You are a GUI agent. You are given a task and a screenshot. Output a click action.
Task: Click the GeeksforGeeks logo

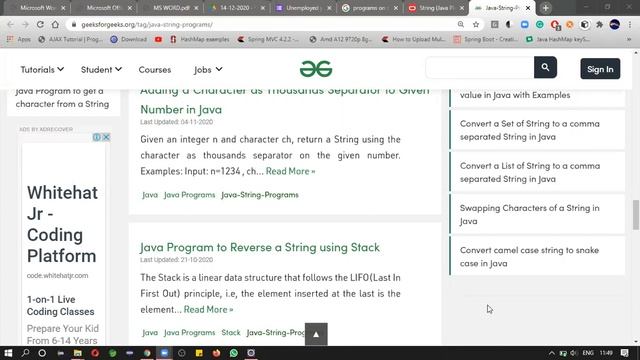tap(316, 69)
